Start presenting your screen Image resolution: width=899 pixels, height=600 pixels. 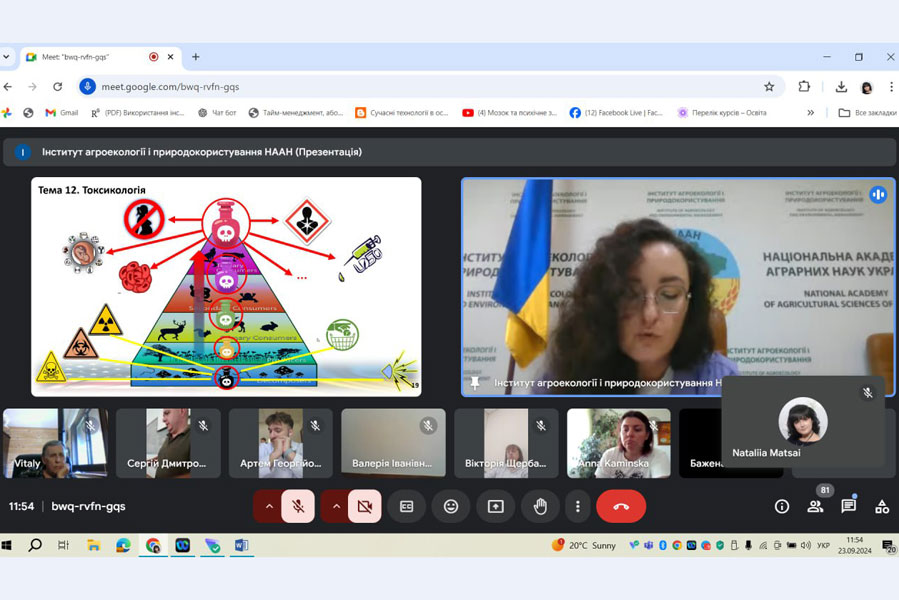pos(495,507)
